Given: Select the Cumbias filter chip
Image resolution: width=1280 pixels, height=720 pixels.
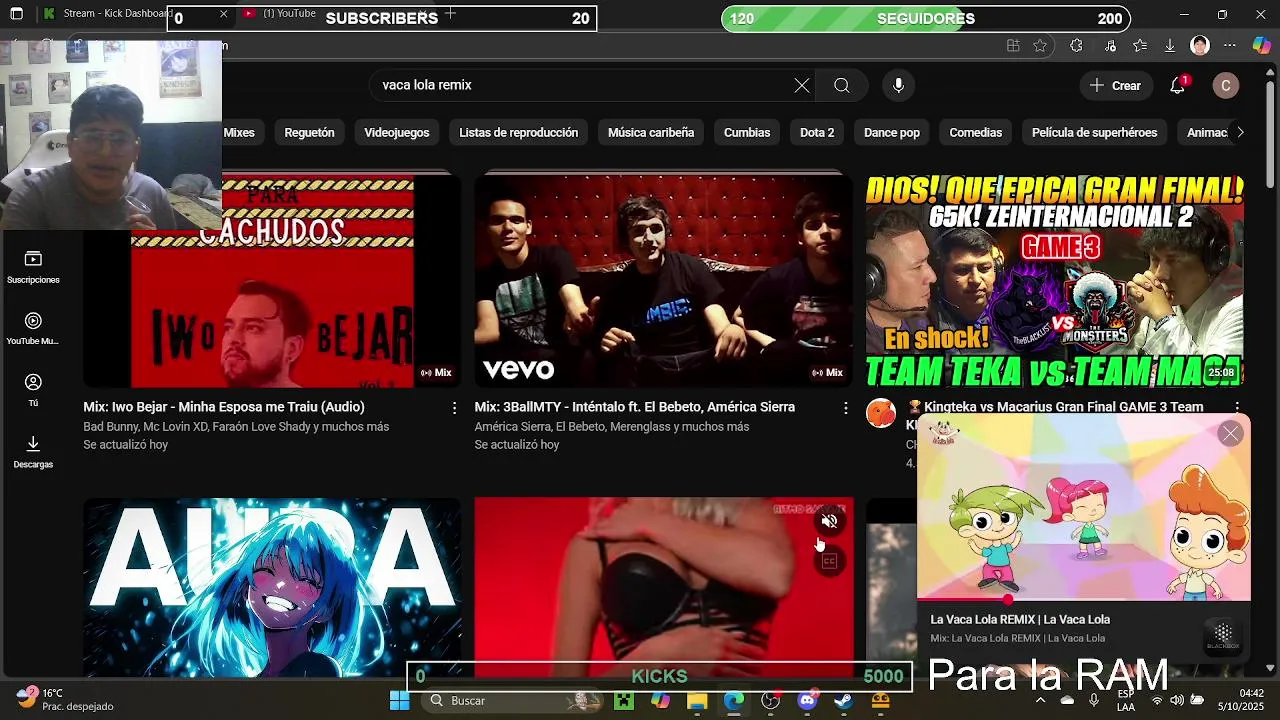Looking at the screenshot, I should coord(747,132).
